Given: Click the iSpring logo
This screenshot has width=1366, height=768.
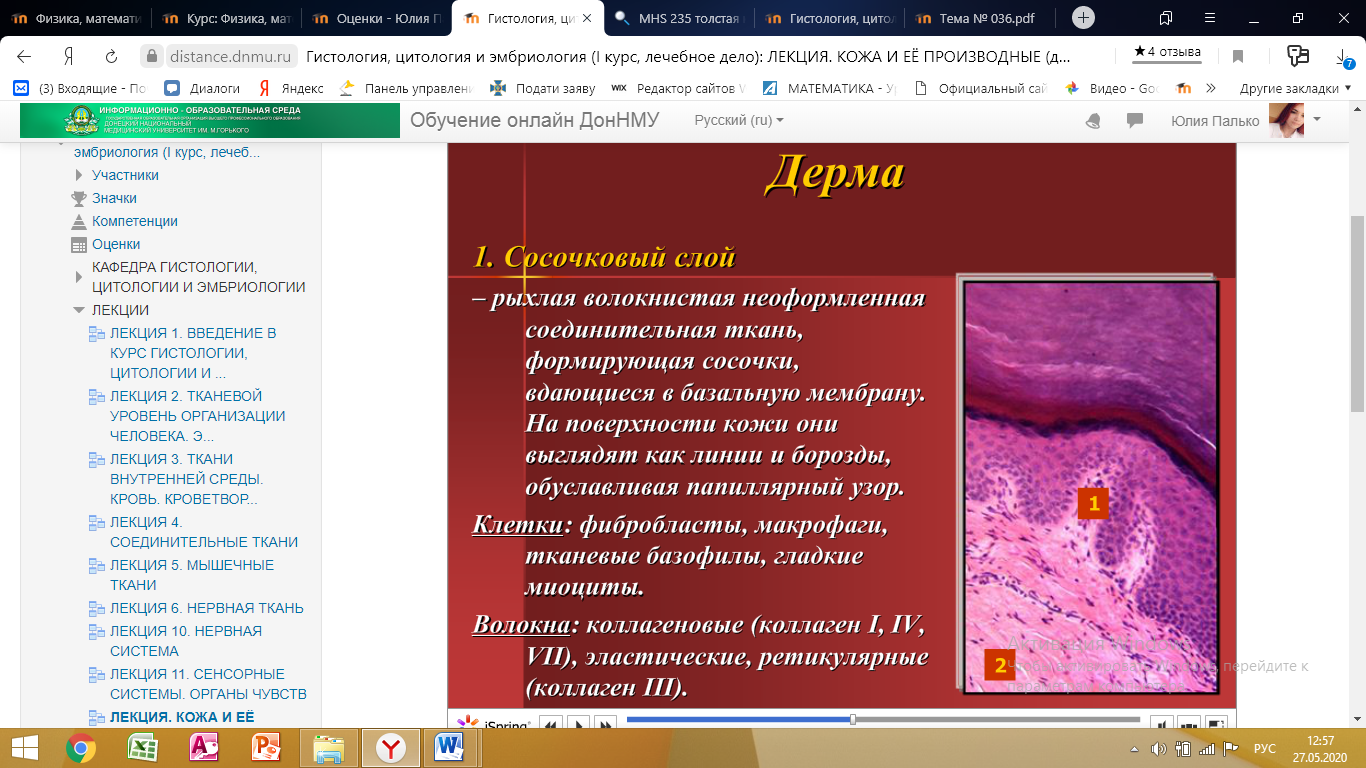Looking at the screenshot, I should tap(494, 724).
